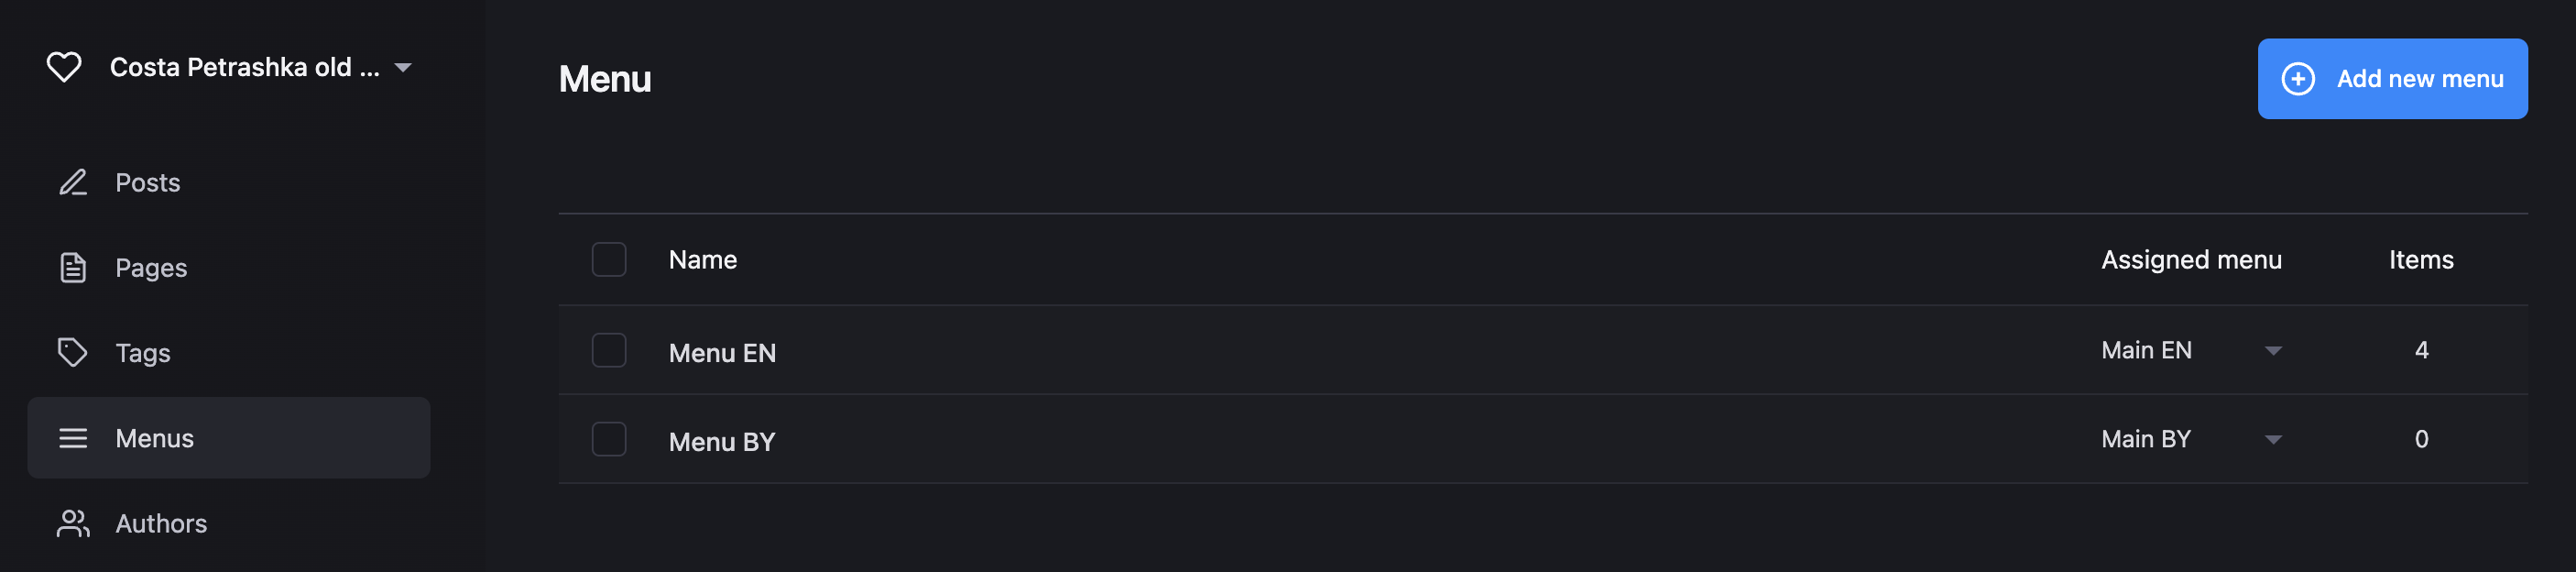Check the Menu EN row checkbox
The image size is (2576, 572).
pos(608,351)
